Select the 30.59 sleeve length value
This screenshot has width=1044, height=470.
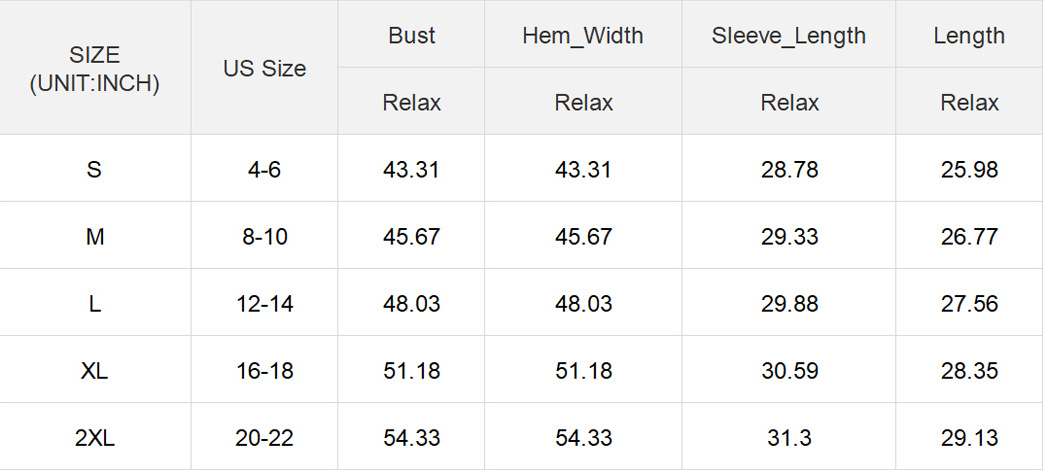[x=789, y=371]
